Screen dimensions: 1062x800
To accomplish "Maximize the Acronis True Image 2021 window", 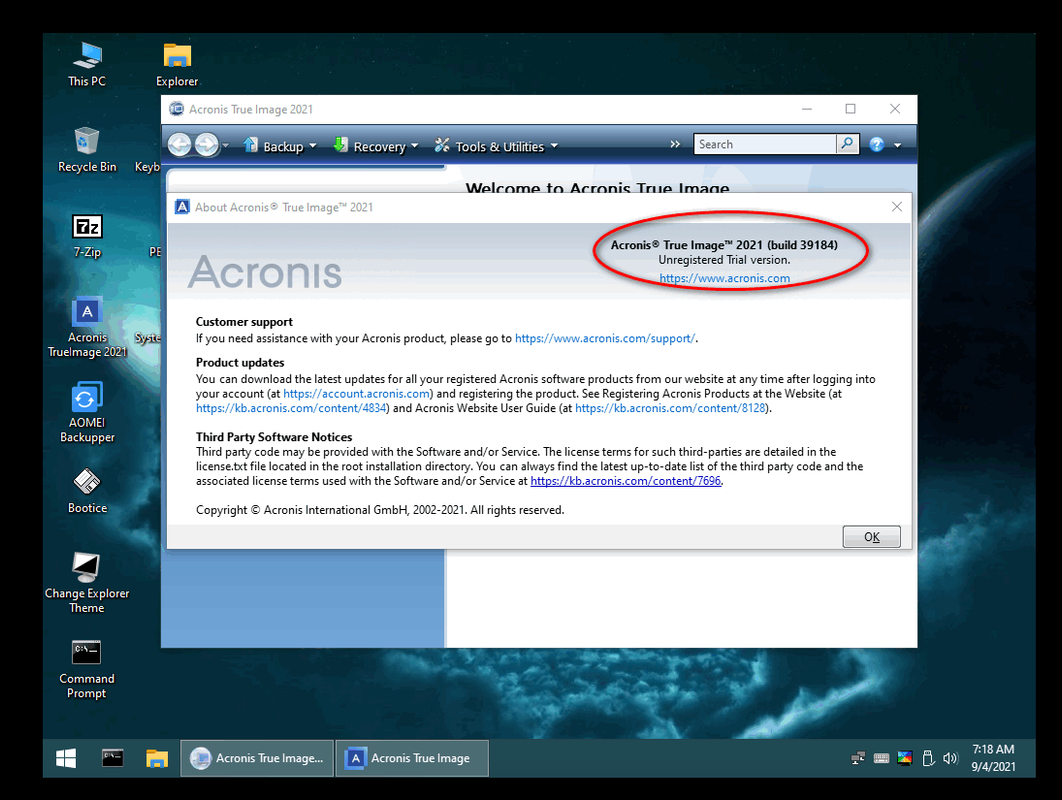I will (x=850, y=109).
